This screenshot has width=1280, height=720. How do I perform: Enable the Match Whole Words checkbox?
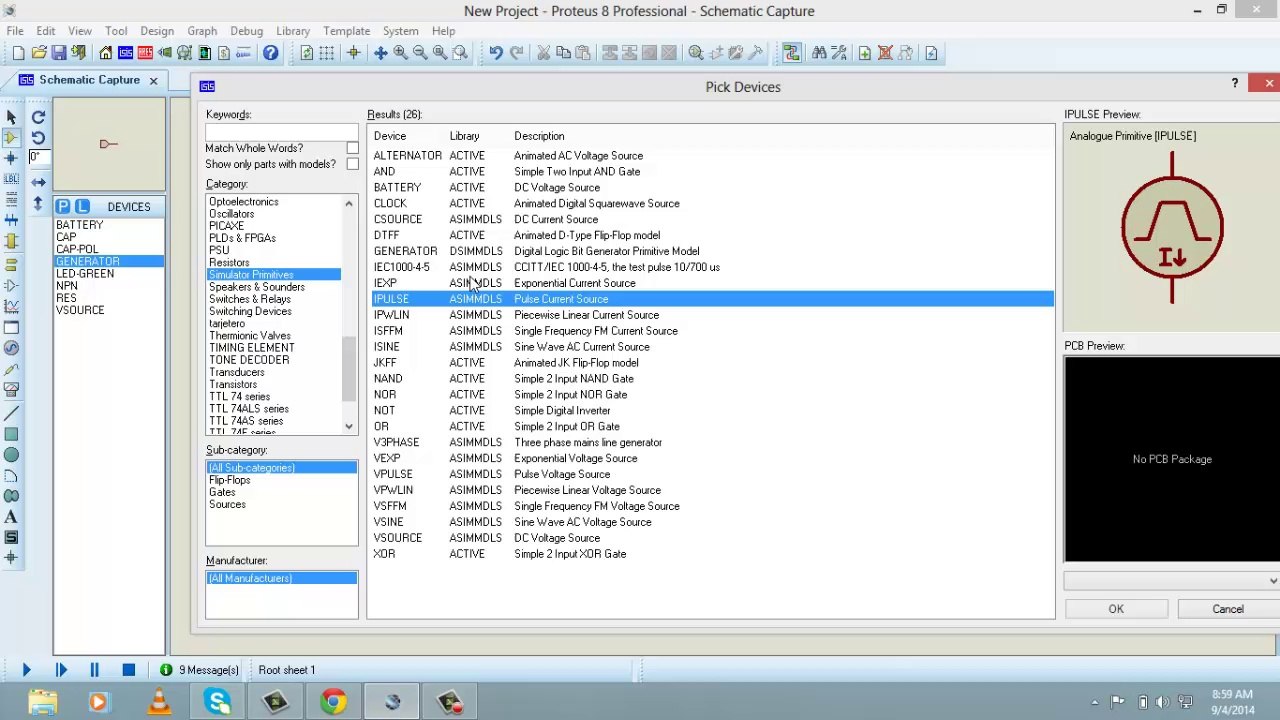pos(352,148)
